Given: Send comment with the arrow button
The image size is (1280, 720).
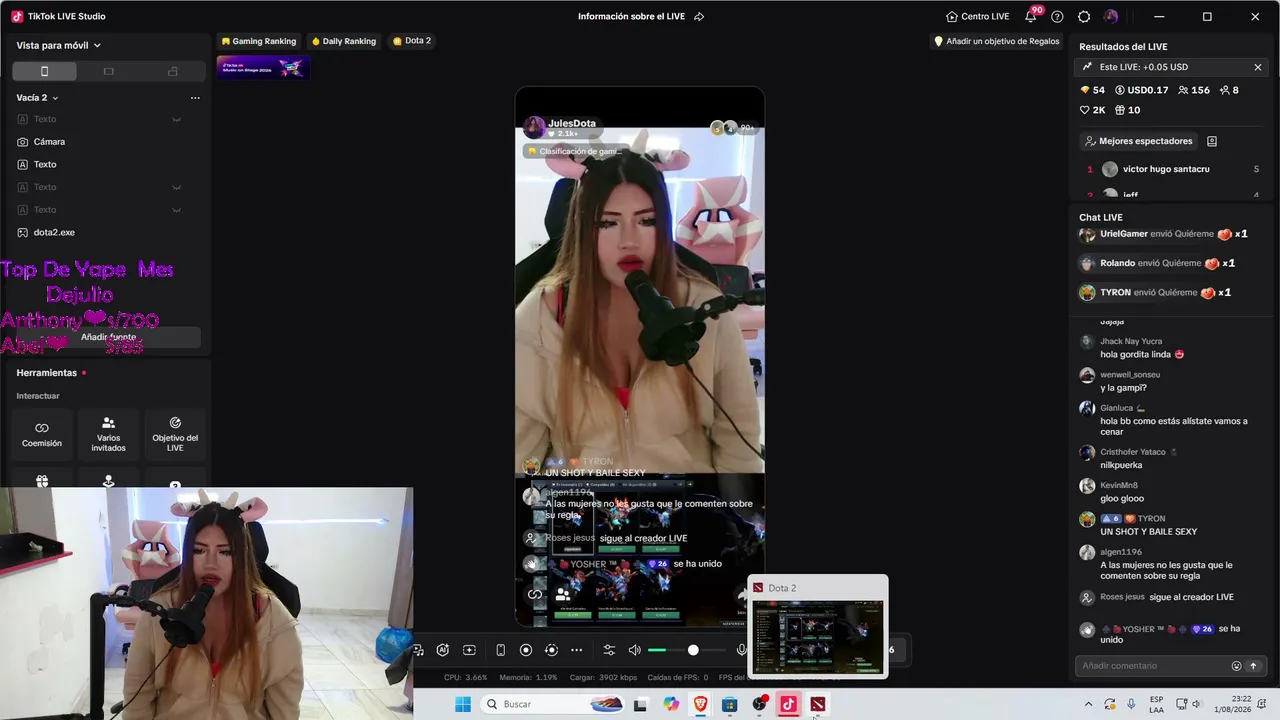Looking at the screenshot, I should click(x=1253, y=666).
